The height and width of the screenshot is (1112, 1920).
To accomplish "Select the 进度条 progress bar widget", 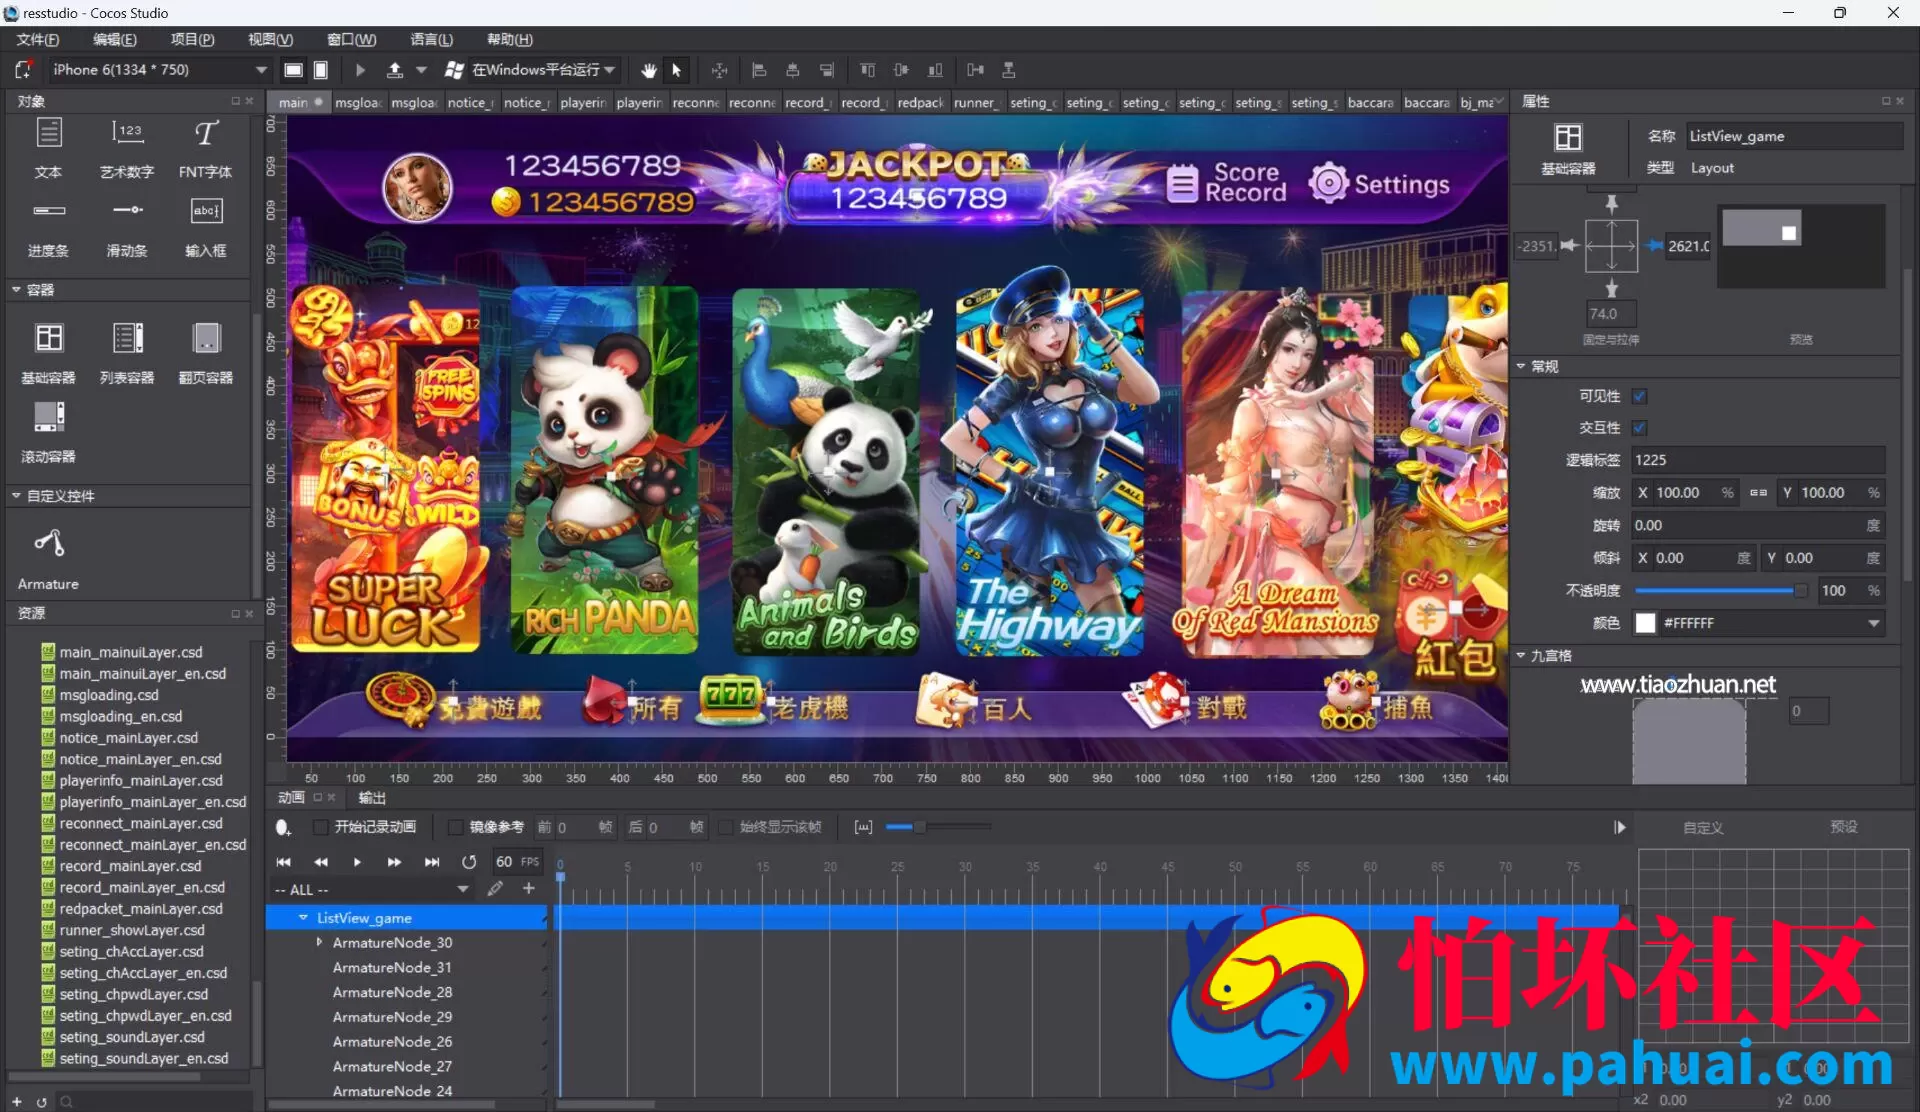I will click(48, 227).
